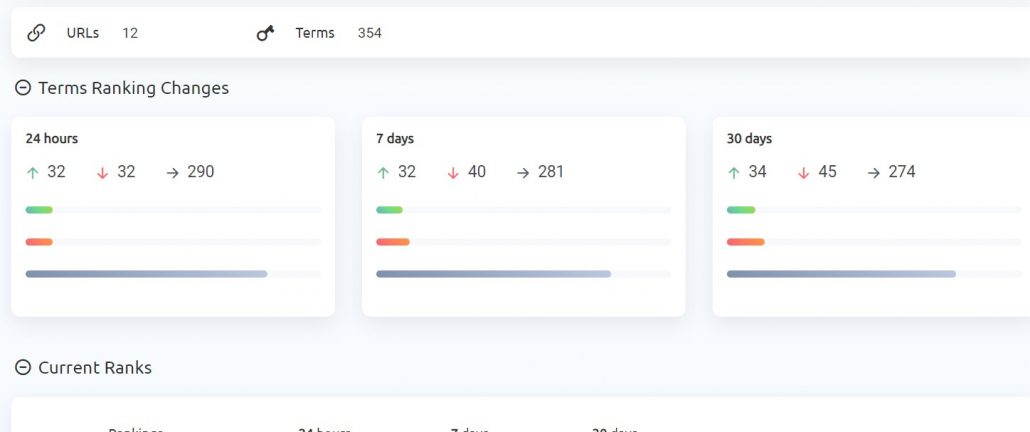1030x432 pixels.
Task: Click the orange progress bar in 30 days card
Action: coord(746,242)
